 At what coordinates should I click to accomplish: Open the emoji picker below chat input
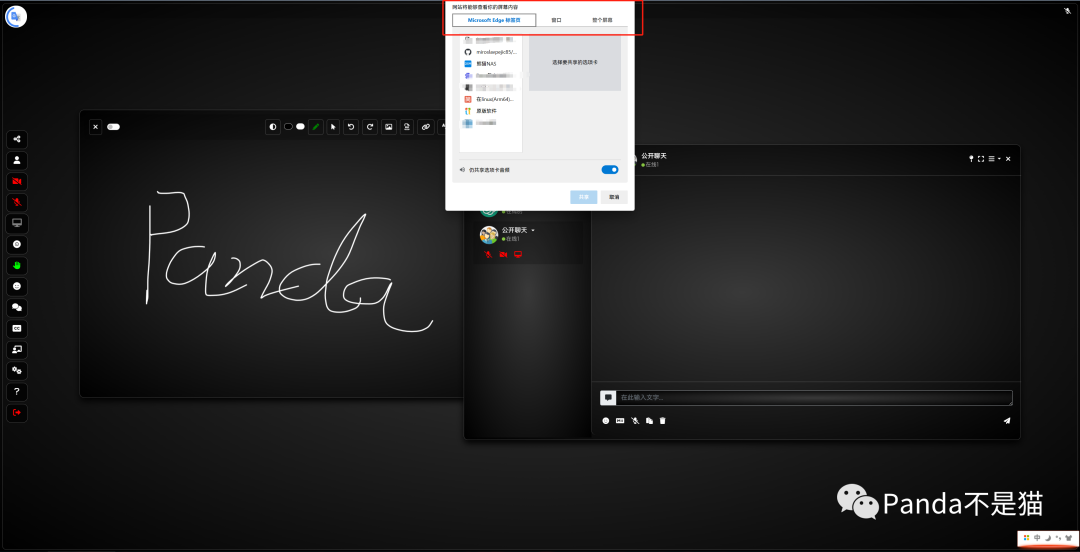tap(606, 420)
